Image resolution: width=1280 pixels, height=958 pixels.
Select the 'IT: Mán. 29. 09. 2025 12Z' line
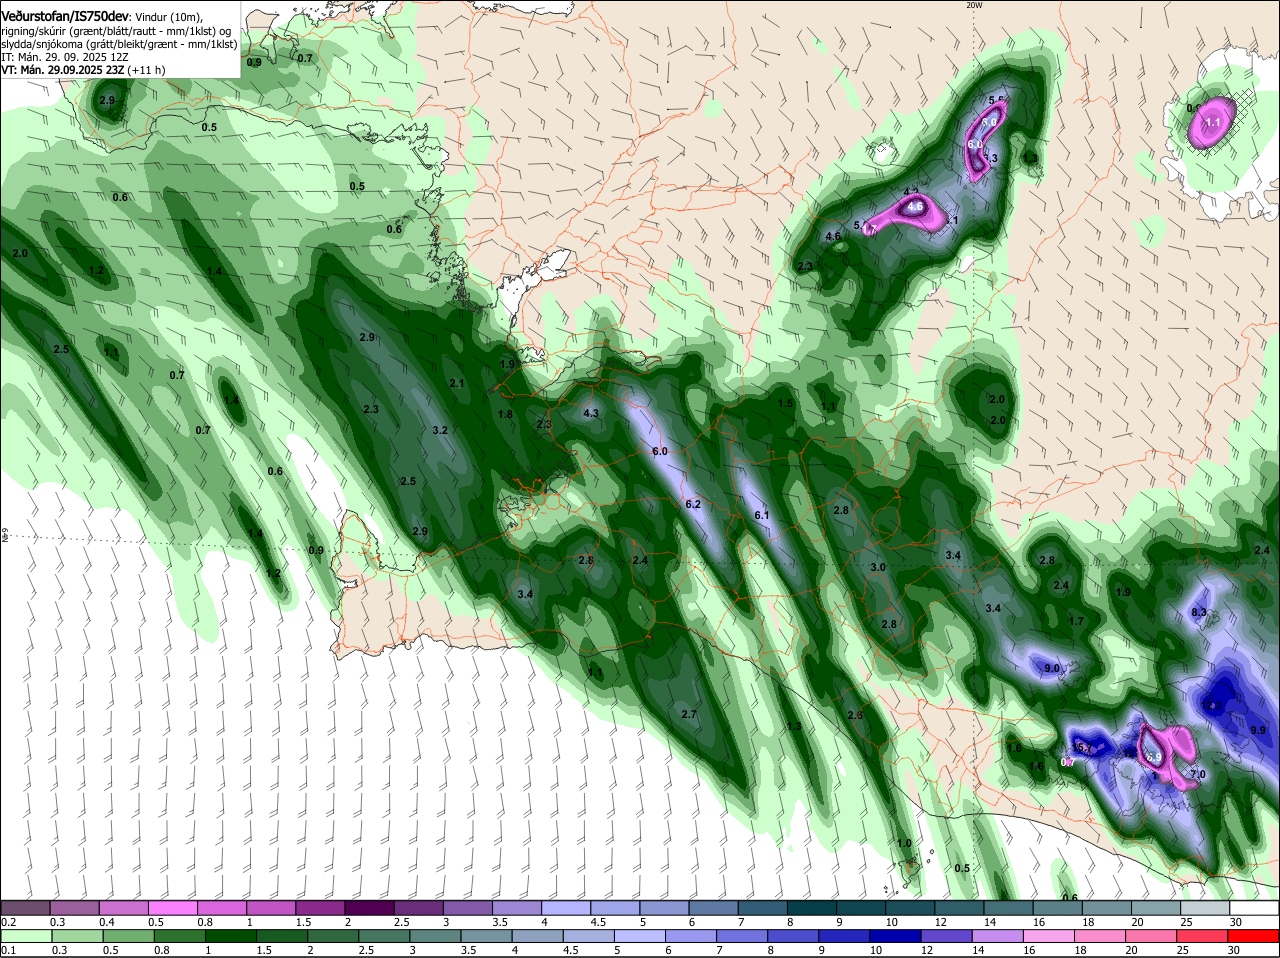tap(65, 57)
